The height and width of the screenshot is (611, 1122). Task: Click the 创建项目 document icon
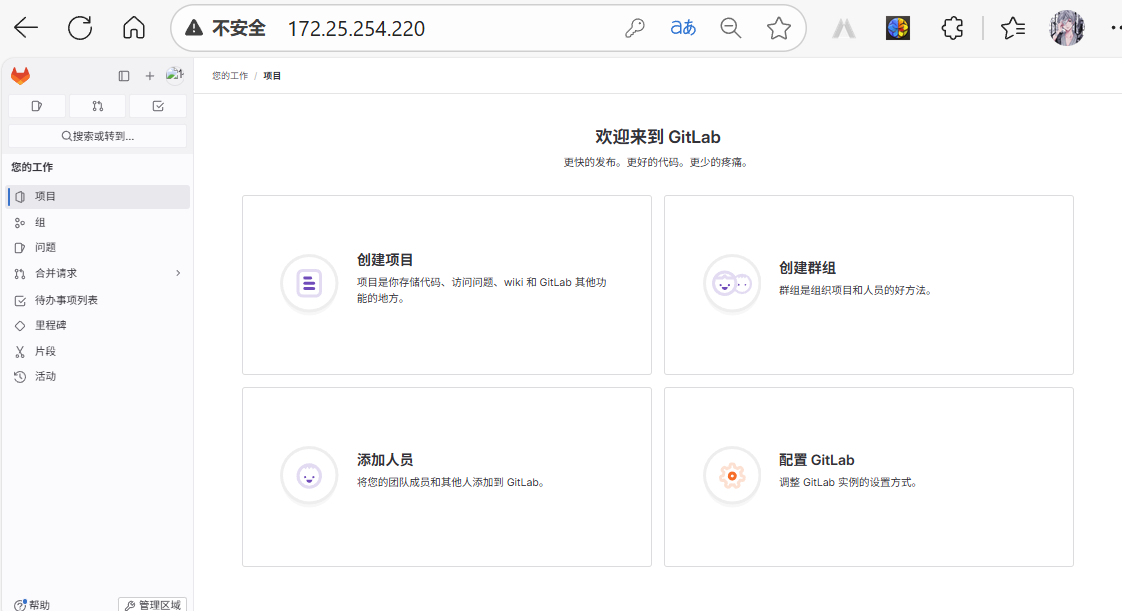click(309, 284)
